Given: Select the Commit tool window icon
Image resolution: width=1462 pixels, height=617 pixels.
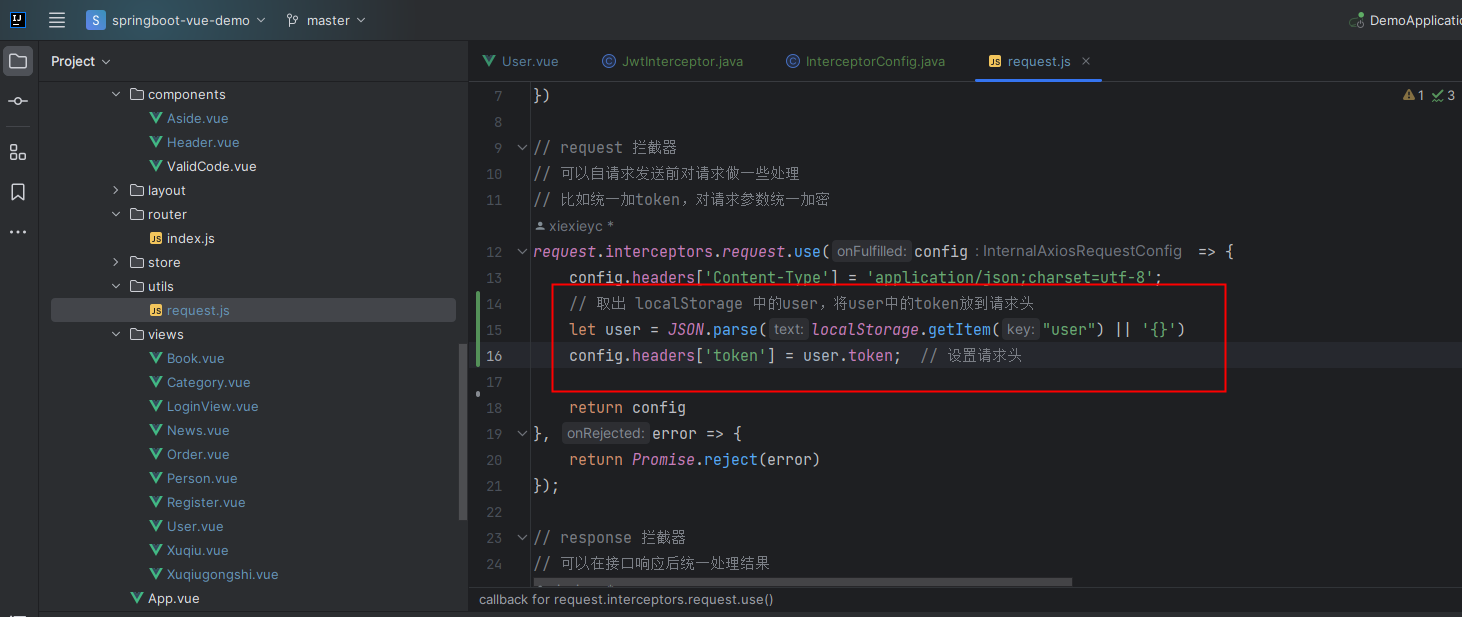Looking at the screenshot, I should point(17,100).
